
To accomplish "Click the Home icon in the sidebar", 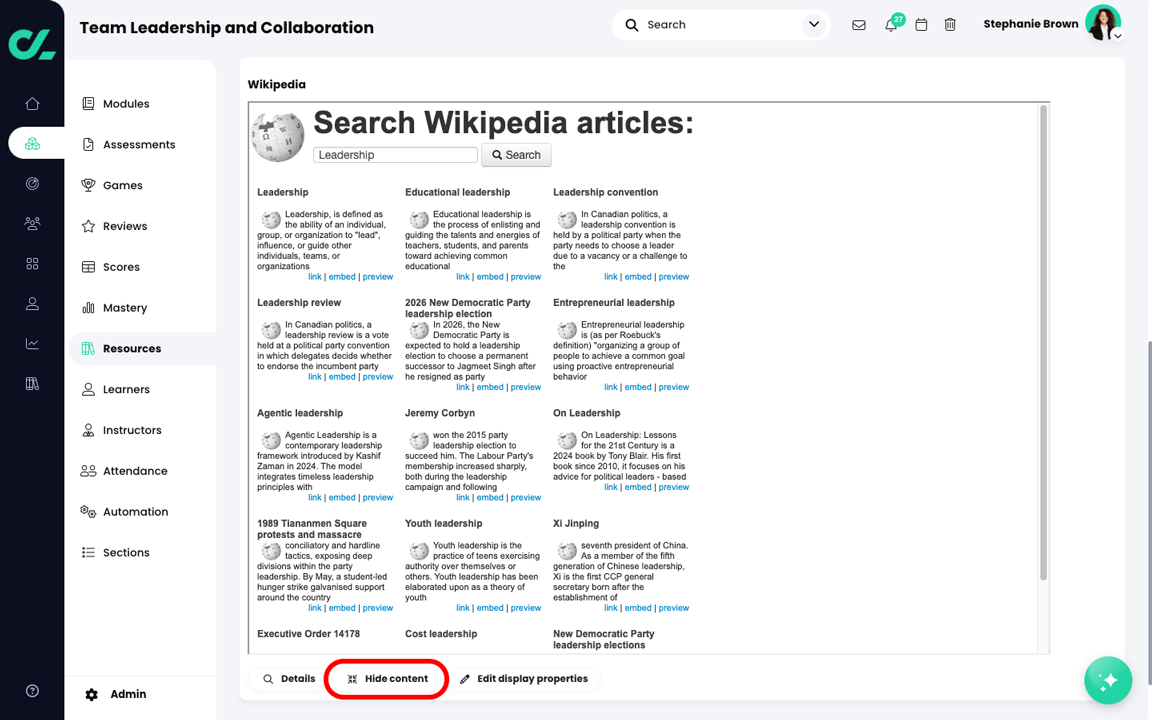I will (32, 103).
